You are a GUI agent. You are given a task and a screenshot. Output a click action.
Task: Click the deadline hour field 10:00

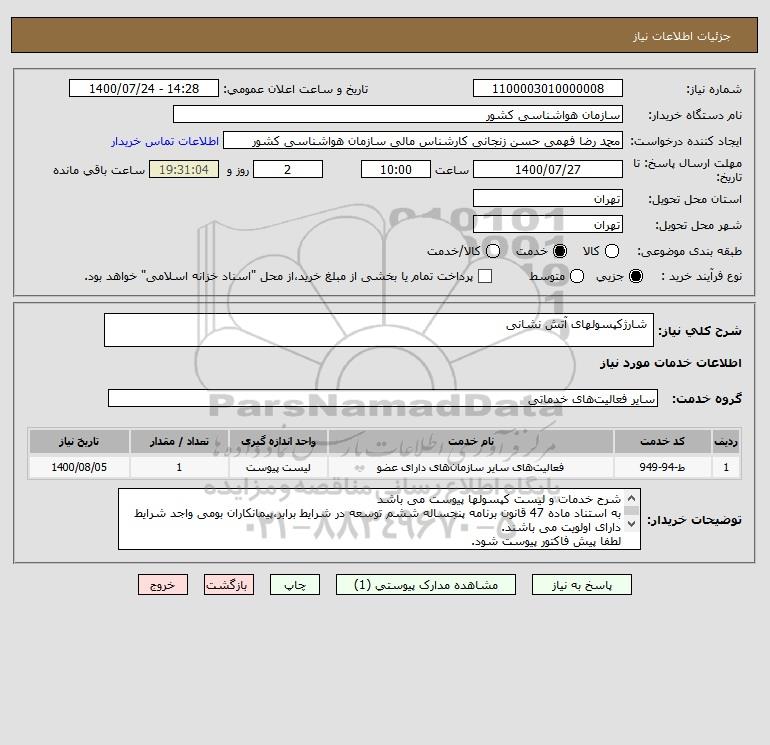click(x=396, y=169)
